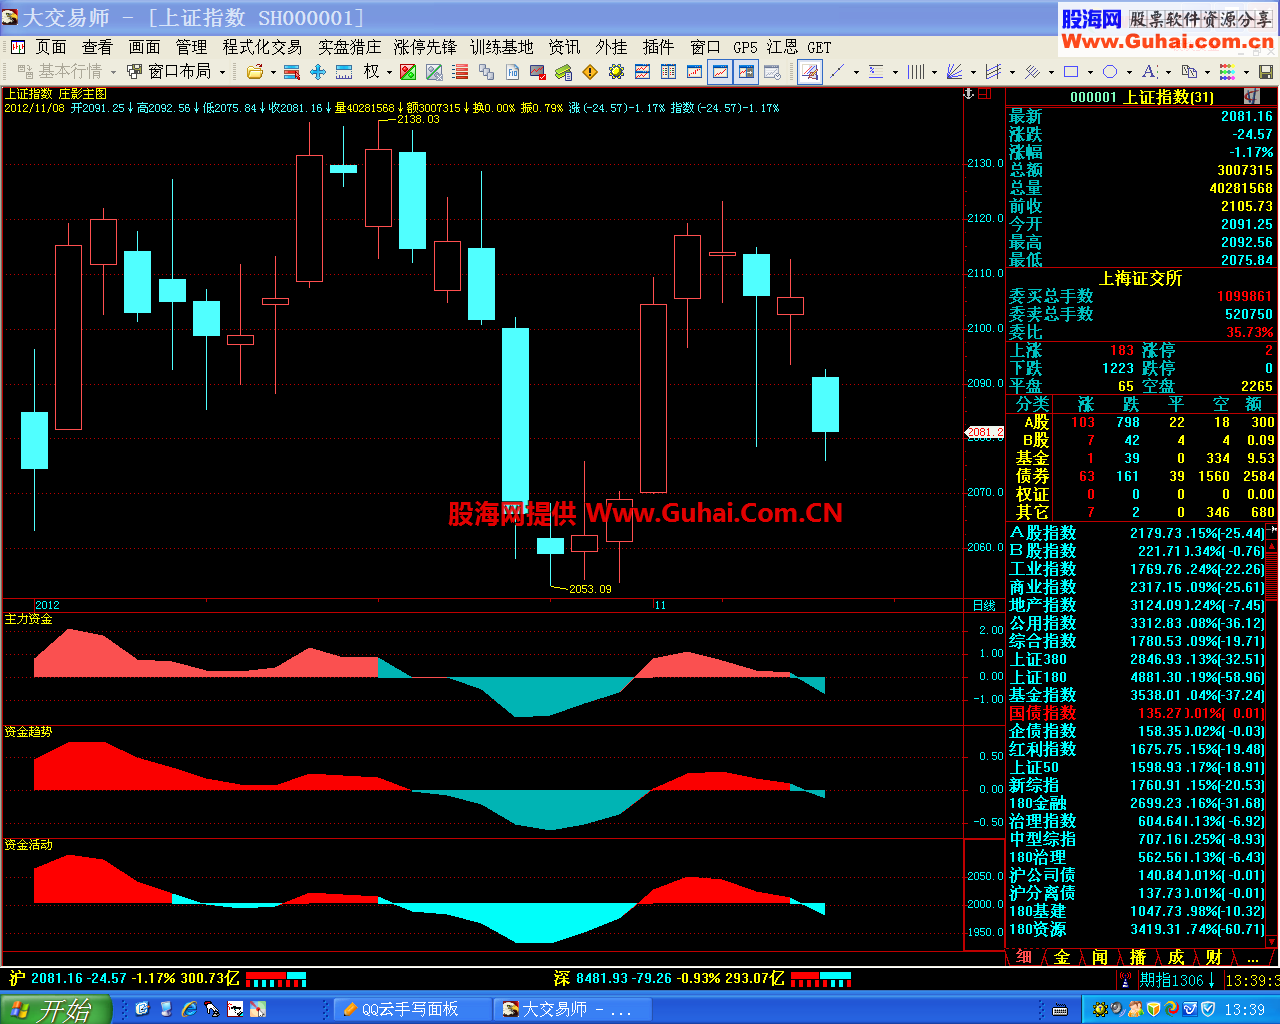The width and height of the screenshot is (1280, 1024).
Task: Switch to the 细 tab
Action: [x=1024, y=957]
